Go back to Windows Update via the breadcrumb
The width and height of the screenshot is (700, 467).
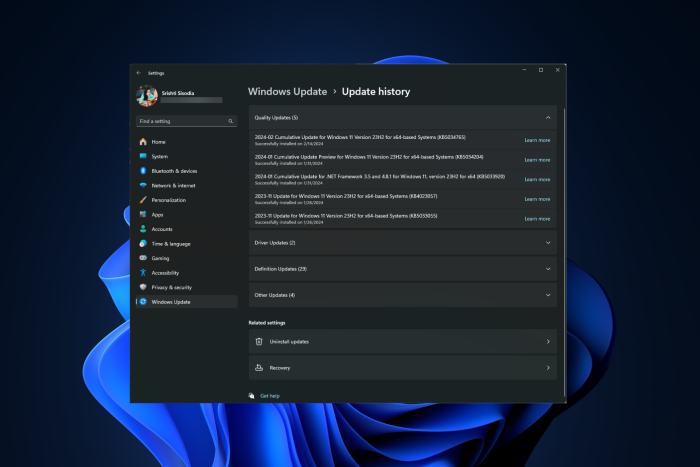point(288,92)
